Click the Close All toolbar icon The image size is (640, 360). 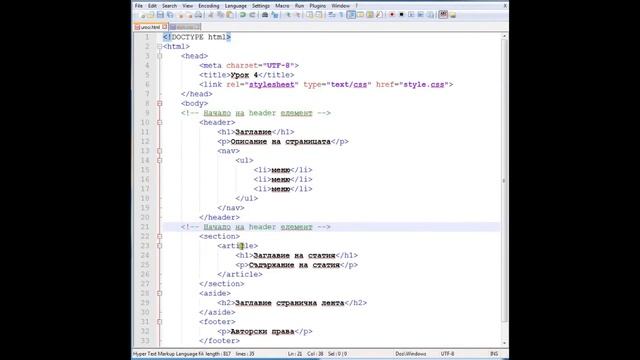pyautogui.click(x=189, y=15)
